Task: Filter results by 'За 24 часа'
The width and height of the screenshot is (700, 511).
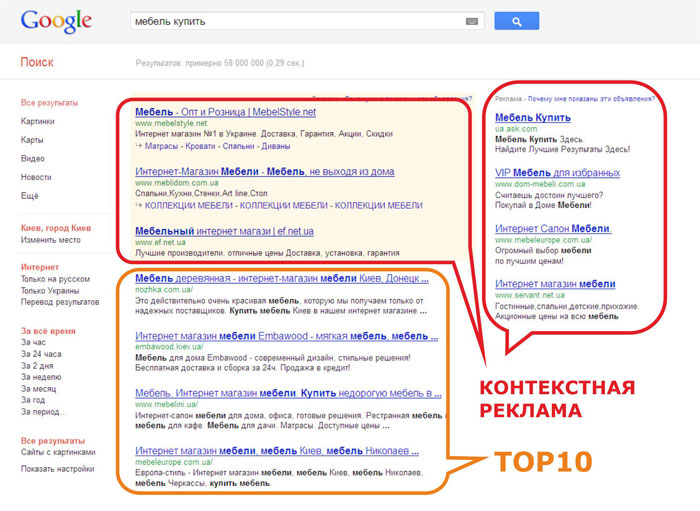Action: point(41,354)
